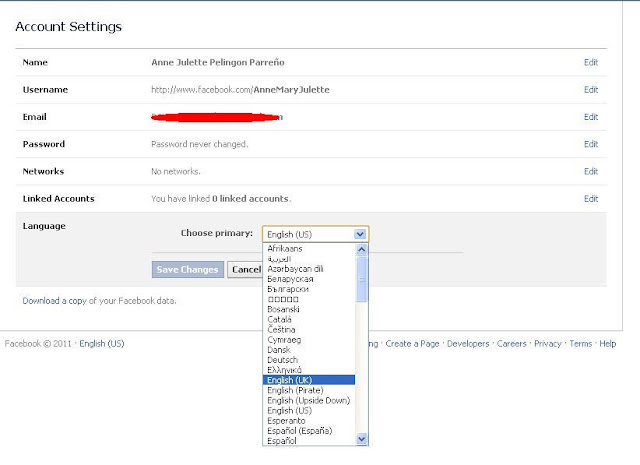This screenshot has width=640, height=465.
Task: Grab the language list scrollbar thumb
Action: coord(362,280)
